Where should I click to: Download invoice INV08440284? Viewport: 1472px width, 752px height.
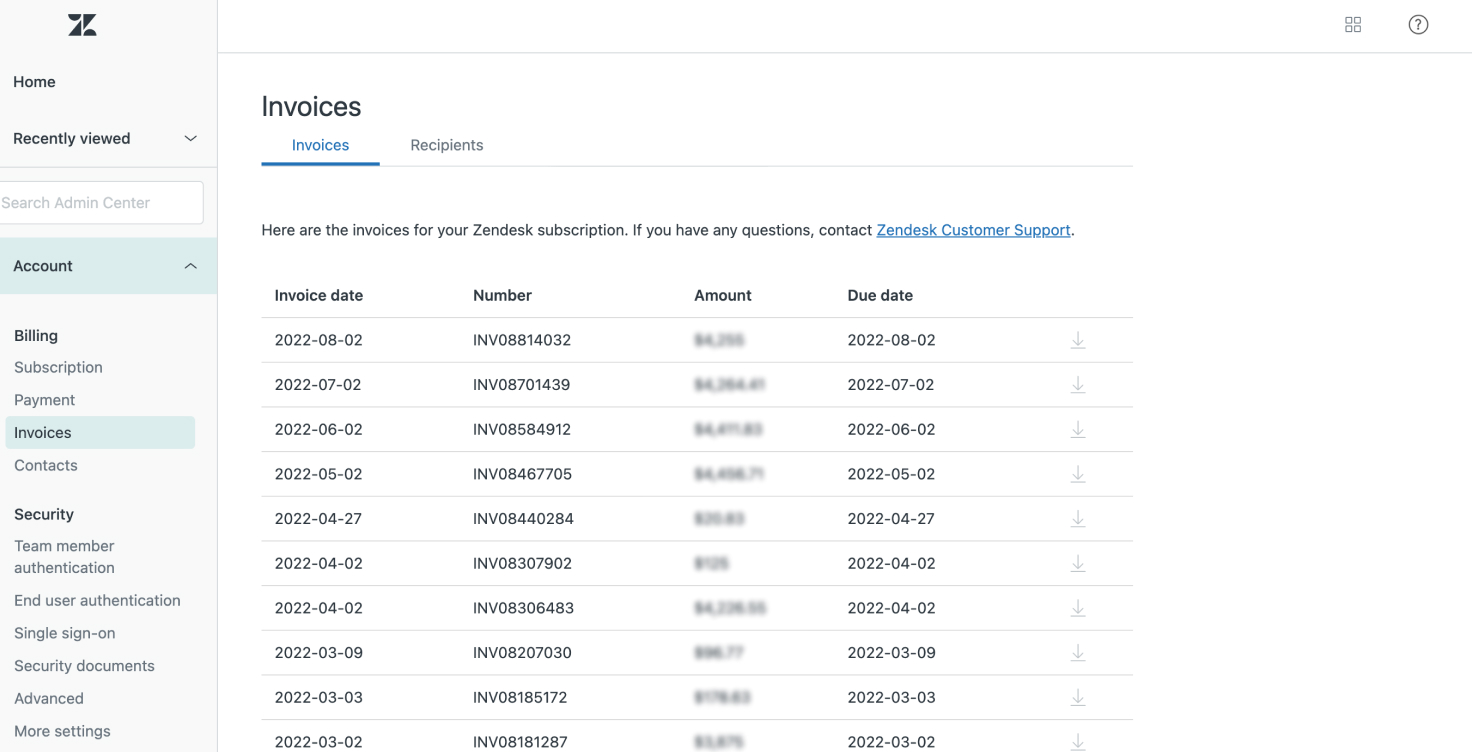1078,519
